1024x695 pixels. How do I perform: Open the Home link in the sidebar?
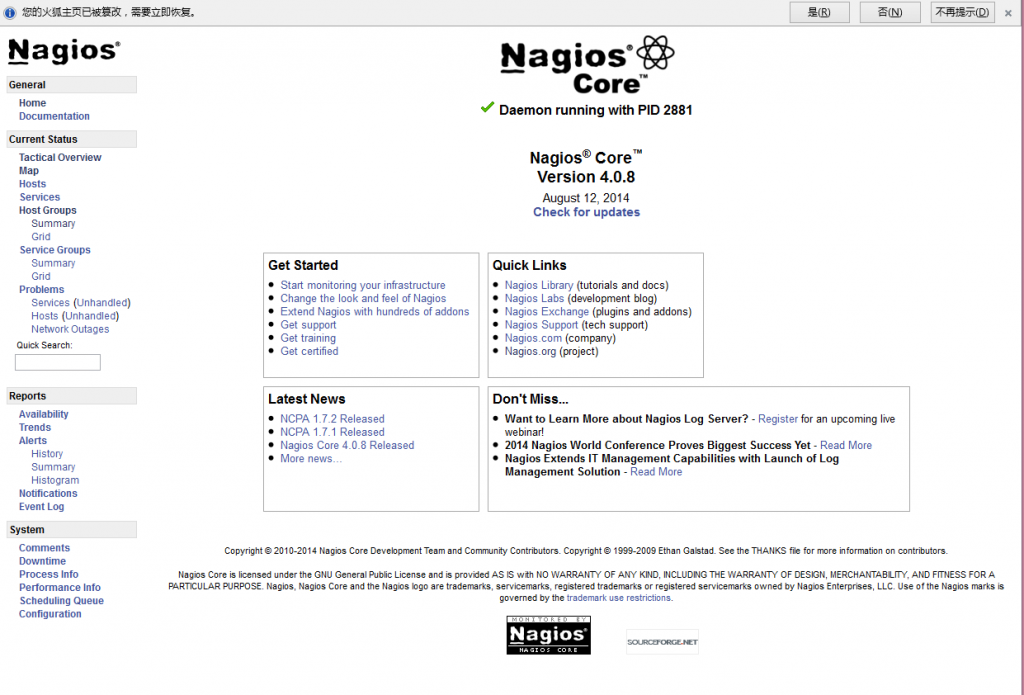pyautogui.click(x=33, y=103)
